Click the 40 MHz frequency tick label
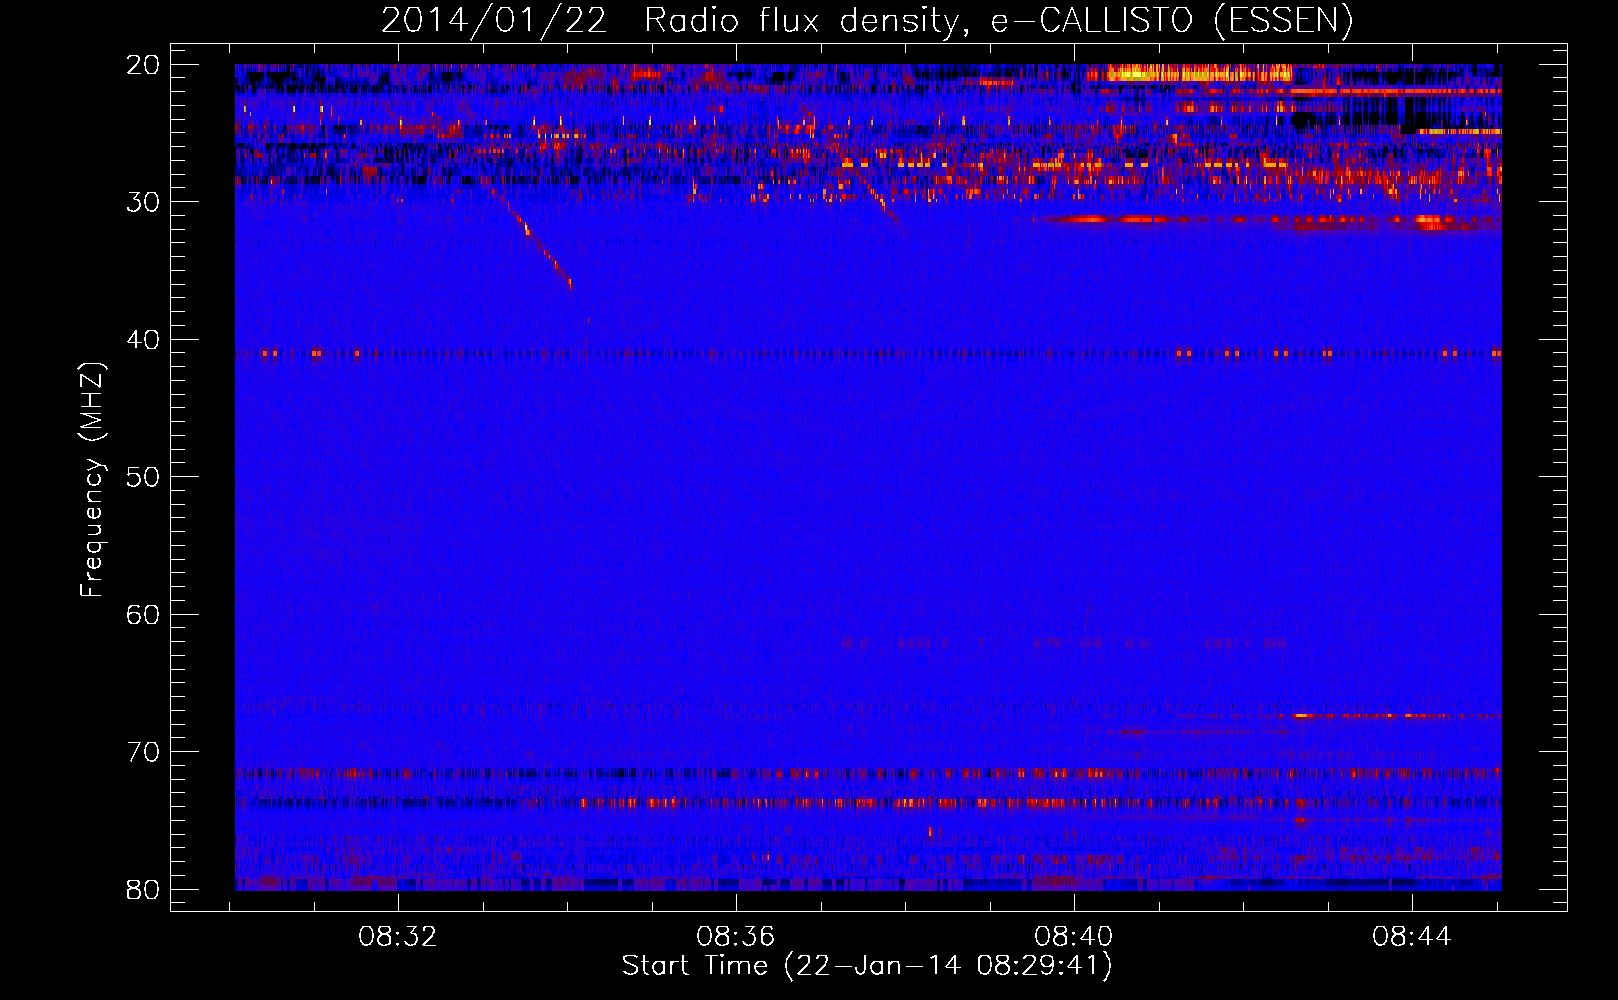This screenshot has width=1618, height=1000. (x=143, y=340)
